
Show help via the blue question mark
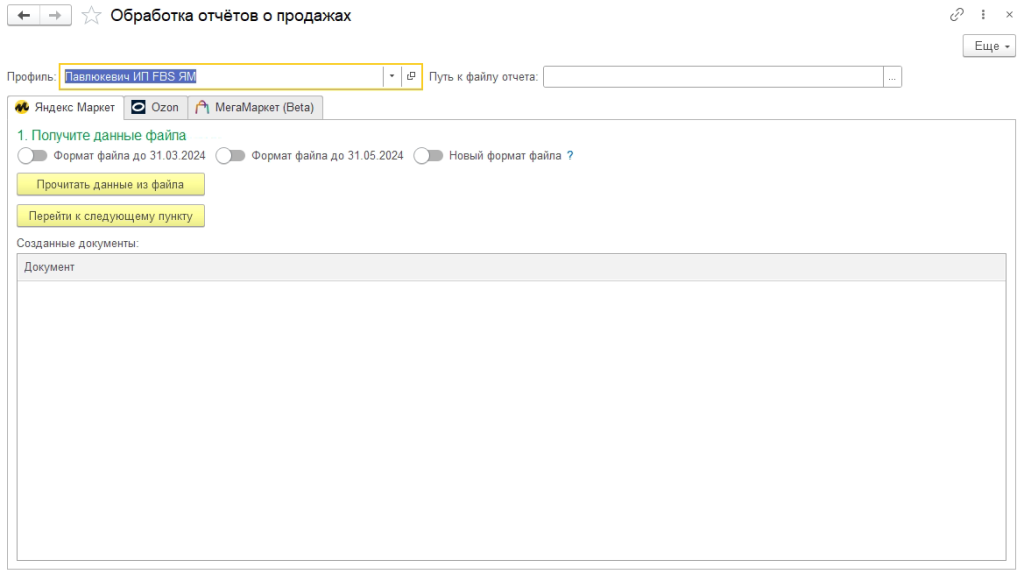pos(570,155)
